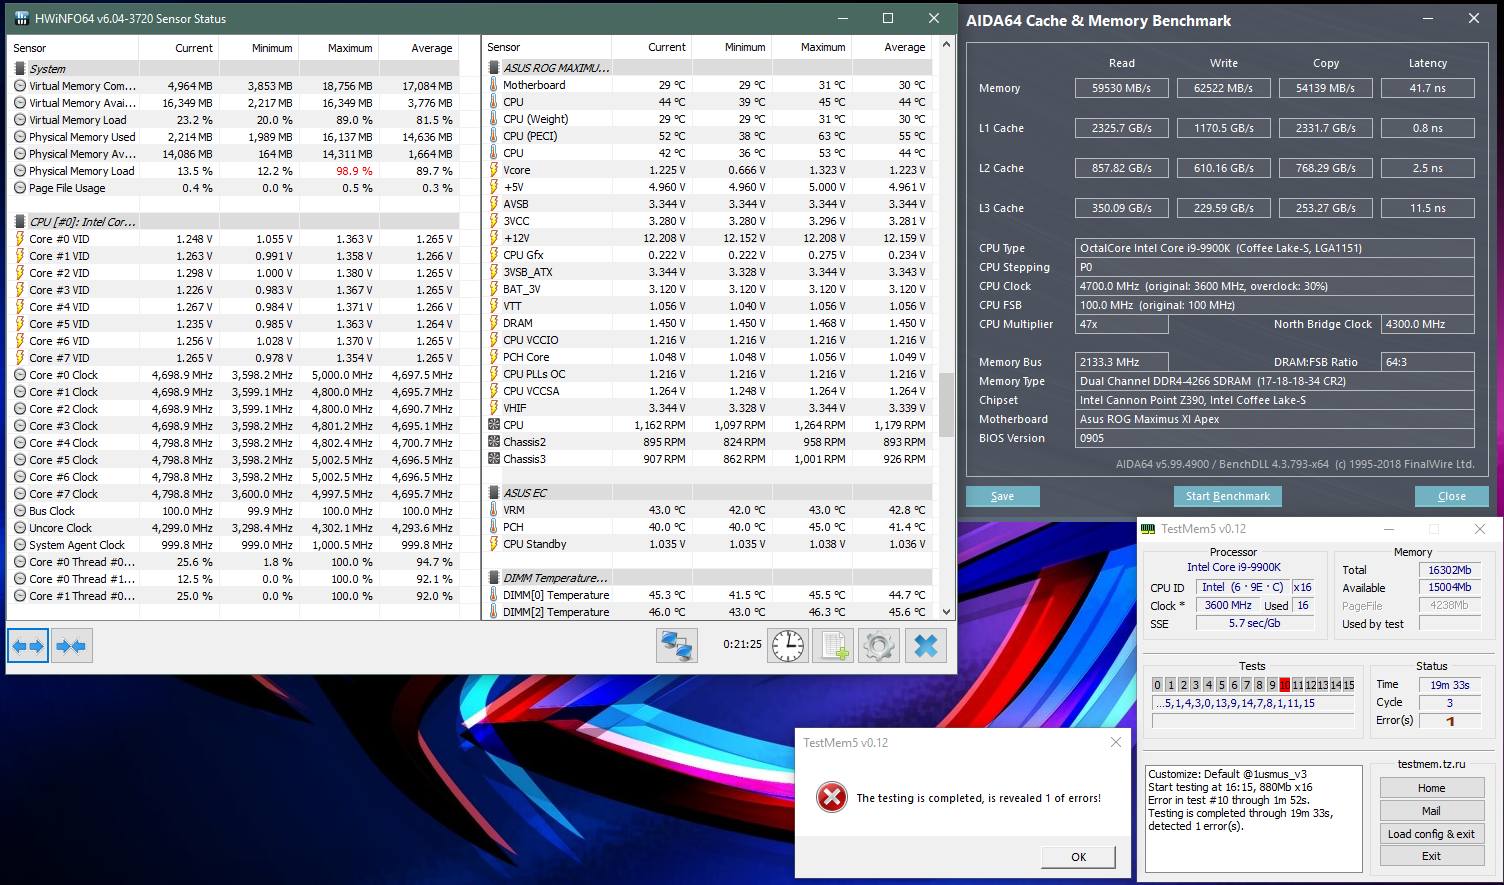Expand the HWiNFO sensor layout with outward arrows
1504x885 pixels.
pyautogui.click(x=28, y=646)
